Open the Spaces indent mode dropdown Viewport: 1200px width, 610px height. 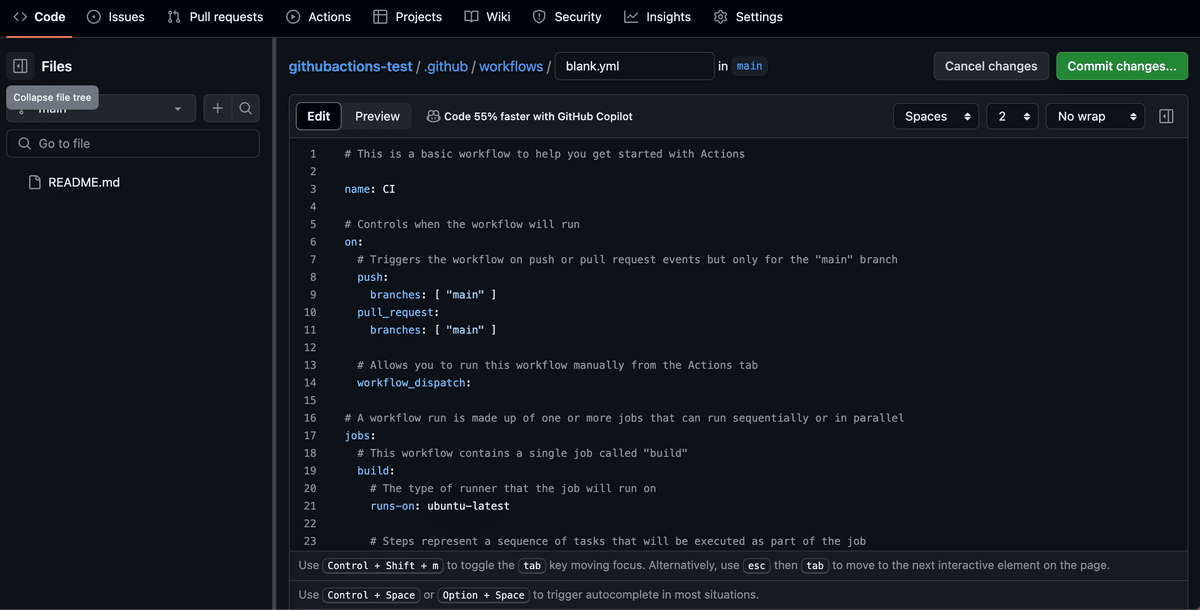pyautogui.click(x=936, y=116)
